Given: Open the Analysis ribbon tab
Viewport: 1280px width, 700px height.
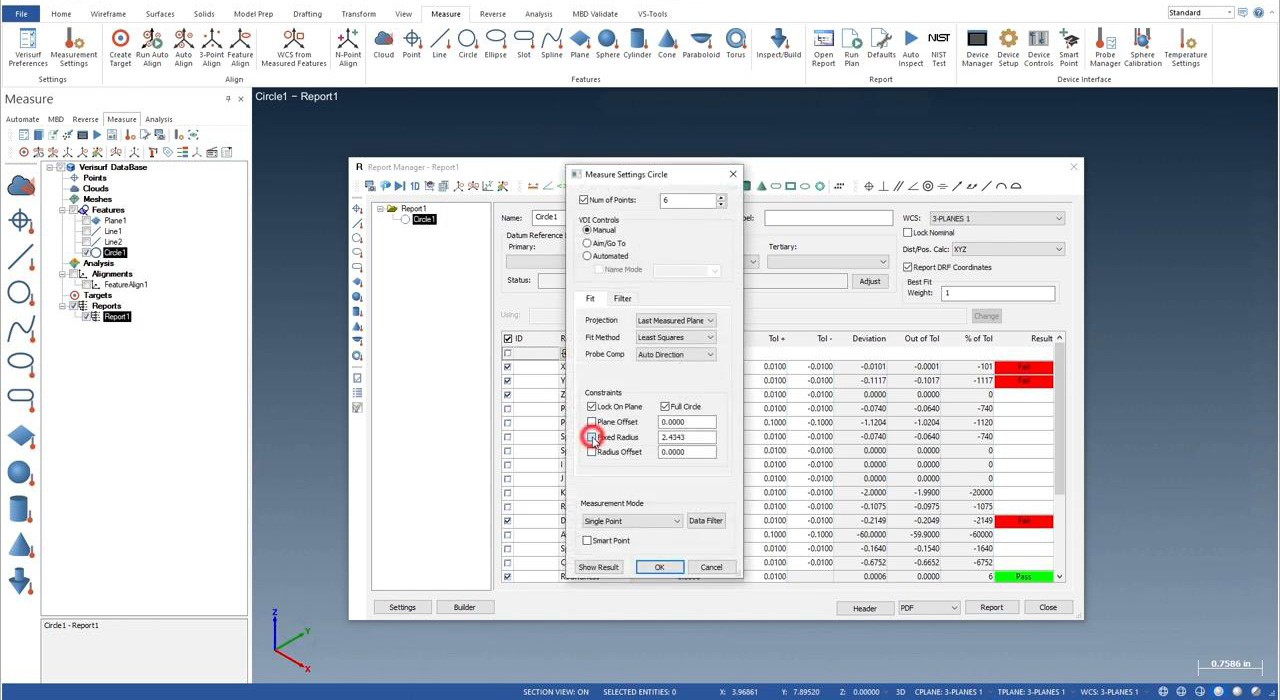Looking at the screenshot, I should (x=538, y=14).
